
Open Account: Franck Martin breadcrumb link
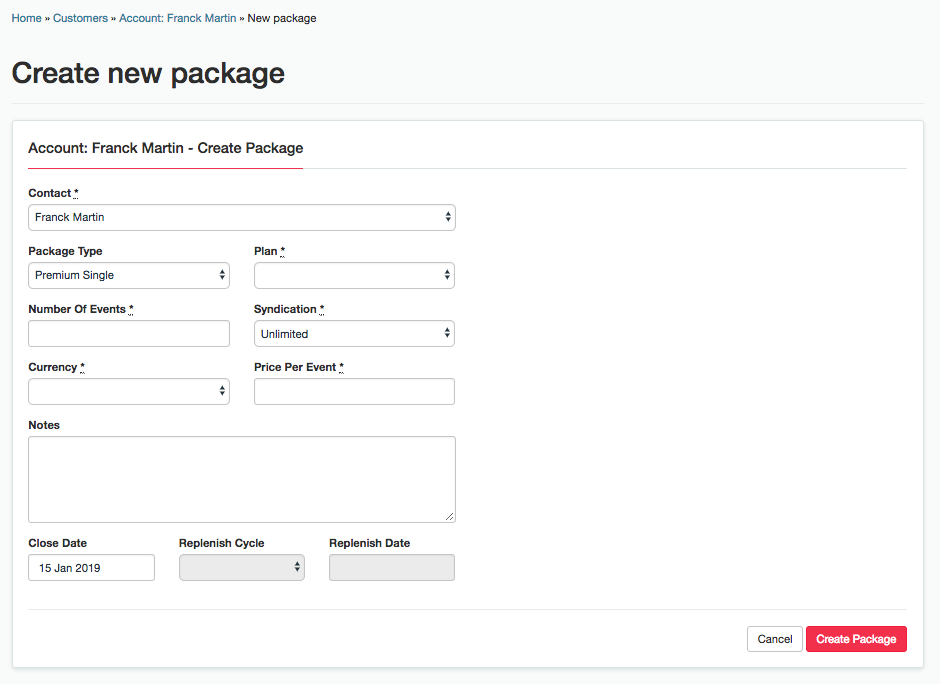tap(177, 18)
